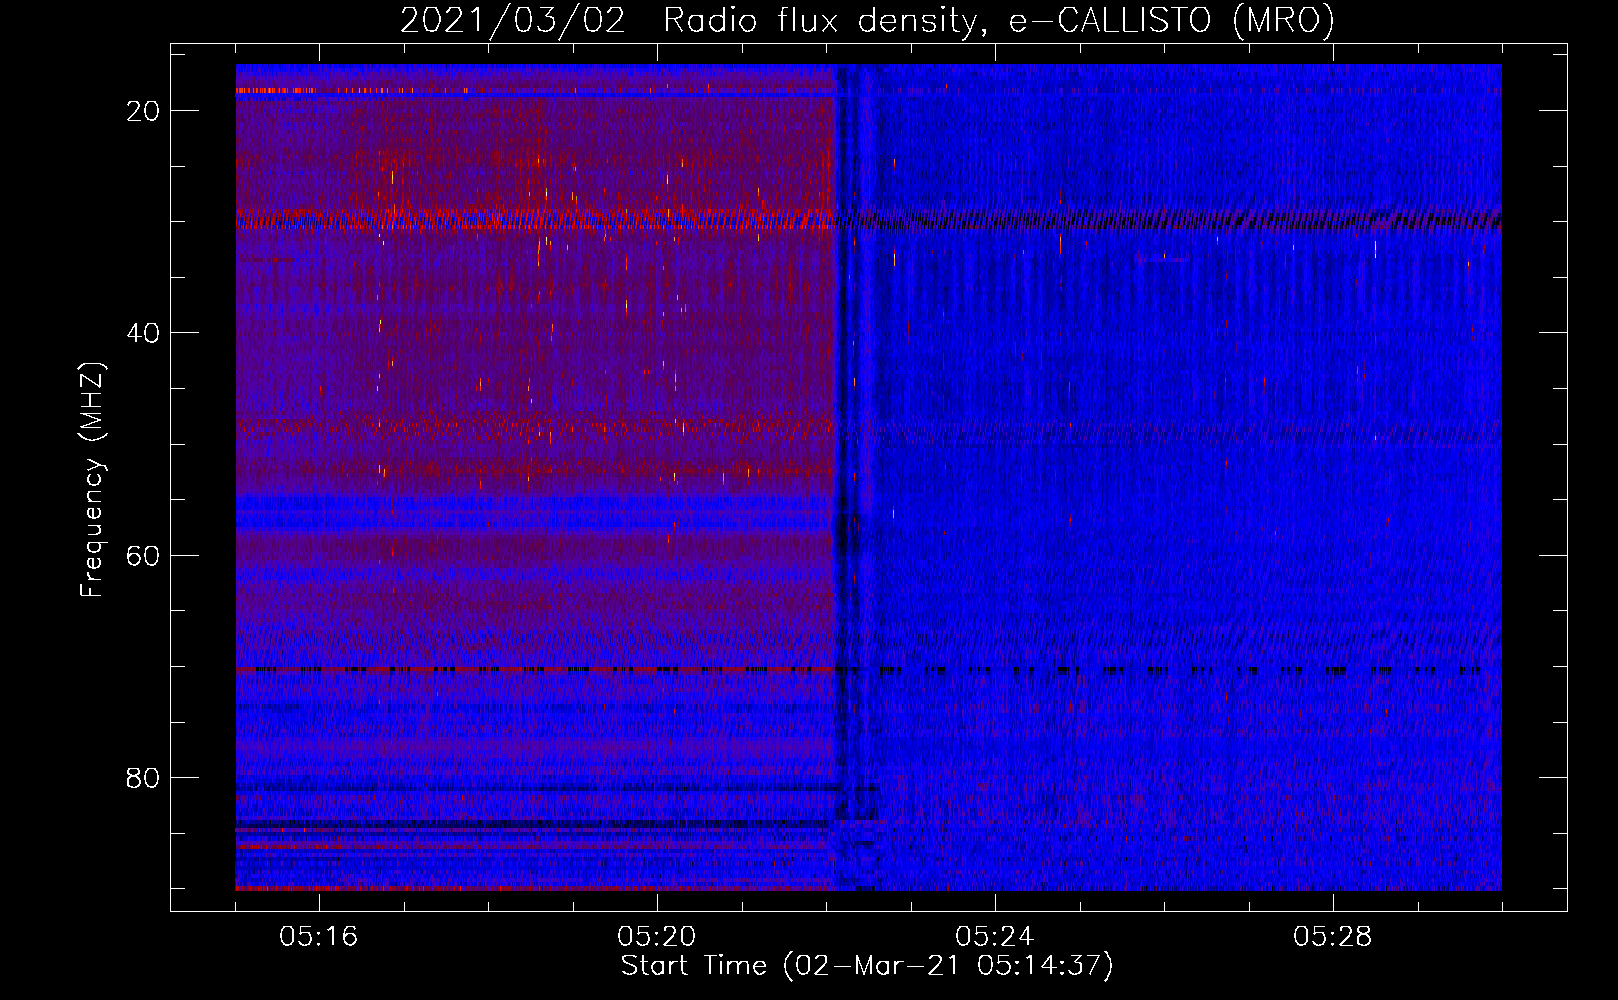Click the 60 MHz frequency tick label
The image size is (1618, 1000).
pyautogui.click(x=144, y=555)
